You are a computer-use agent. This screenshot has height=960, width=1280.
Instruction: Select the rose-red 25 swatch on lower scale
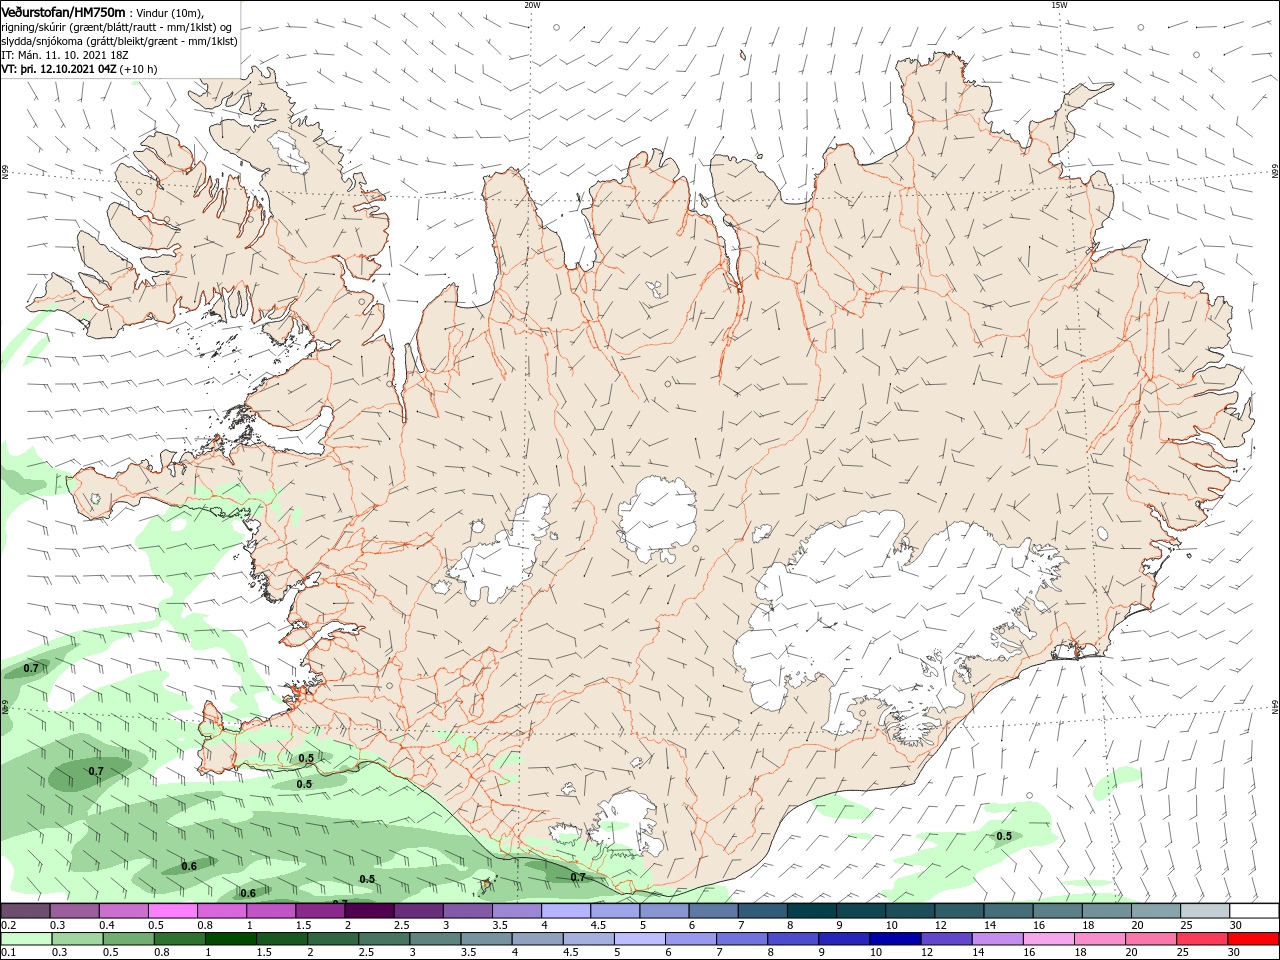pyautogui.click(x=1202, y=939)
